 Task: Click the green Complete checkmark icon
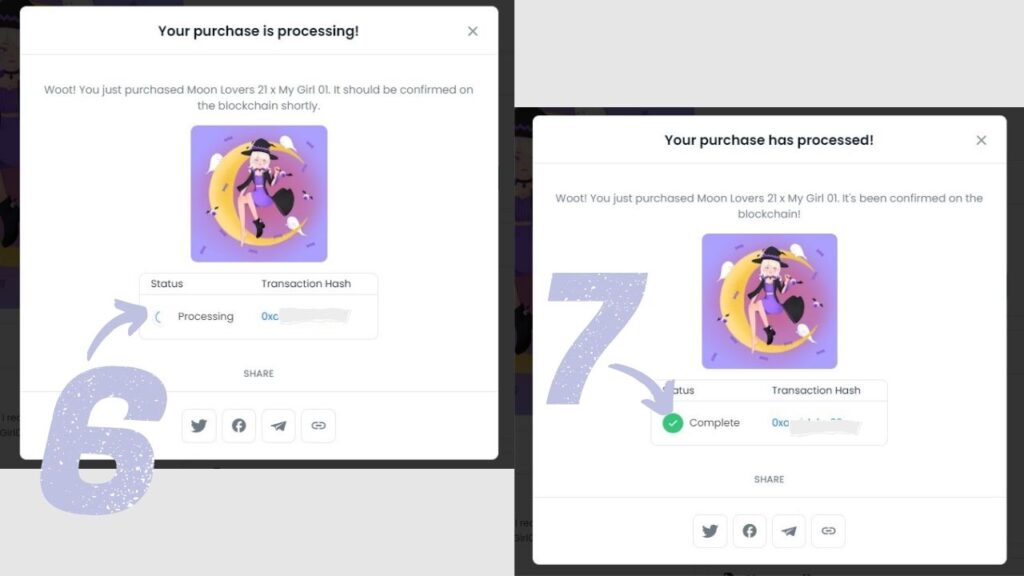coord(673,423)
